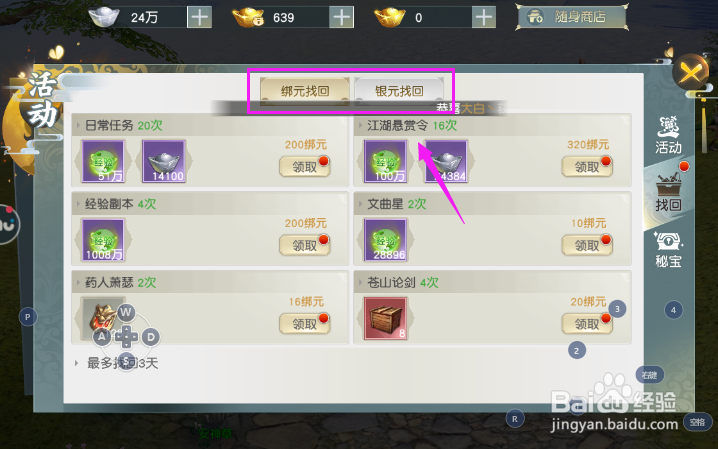The height and width of the screenshot is (449, 718).
Task: Claim the 文曲星 10绑元 reward
Action: [587, 245]
